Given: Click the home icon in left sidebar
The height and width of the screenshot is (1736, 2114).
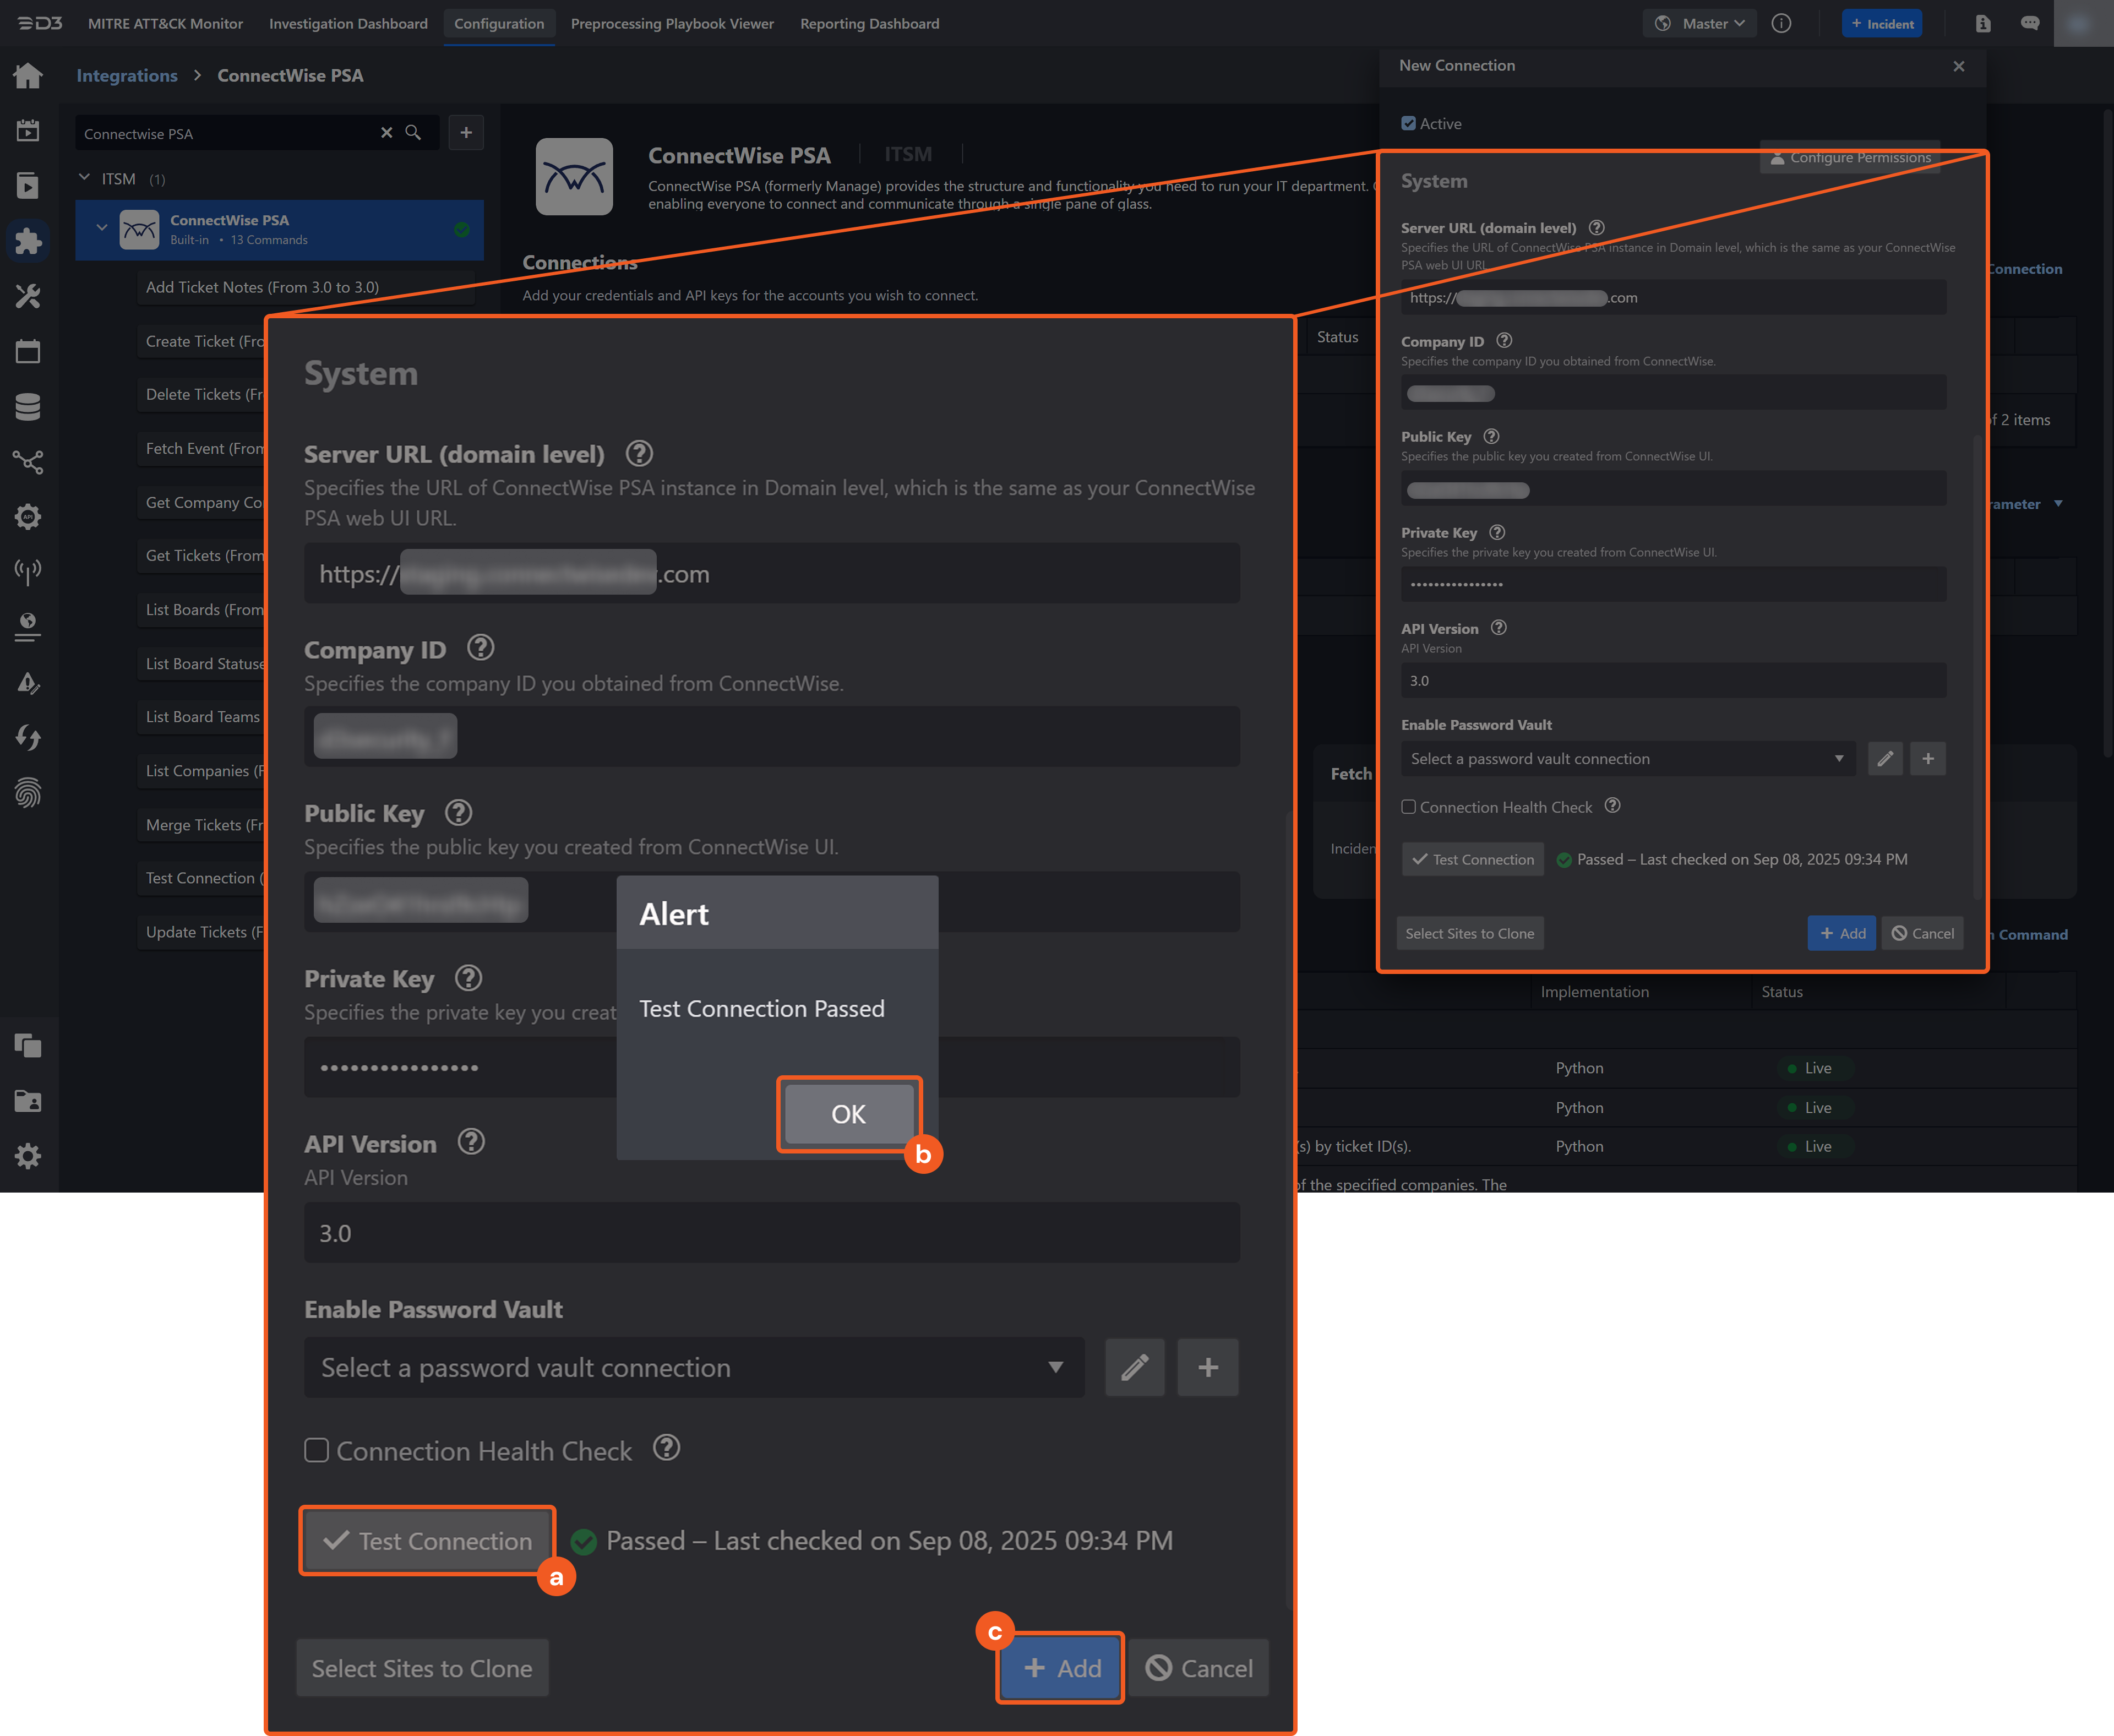Looking at the screenshot, I should pyautogui.click(x=28, y=75).
